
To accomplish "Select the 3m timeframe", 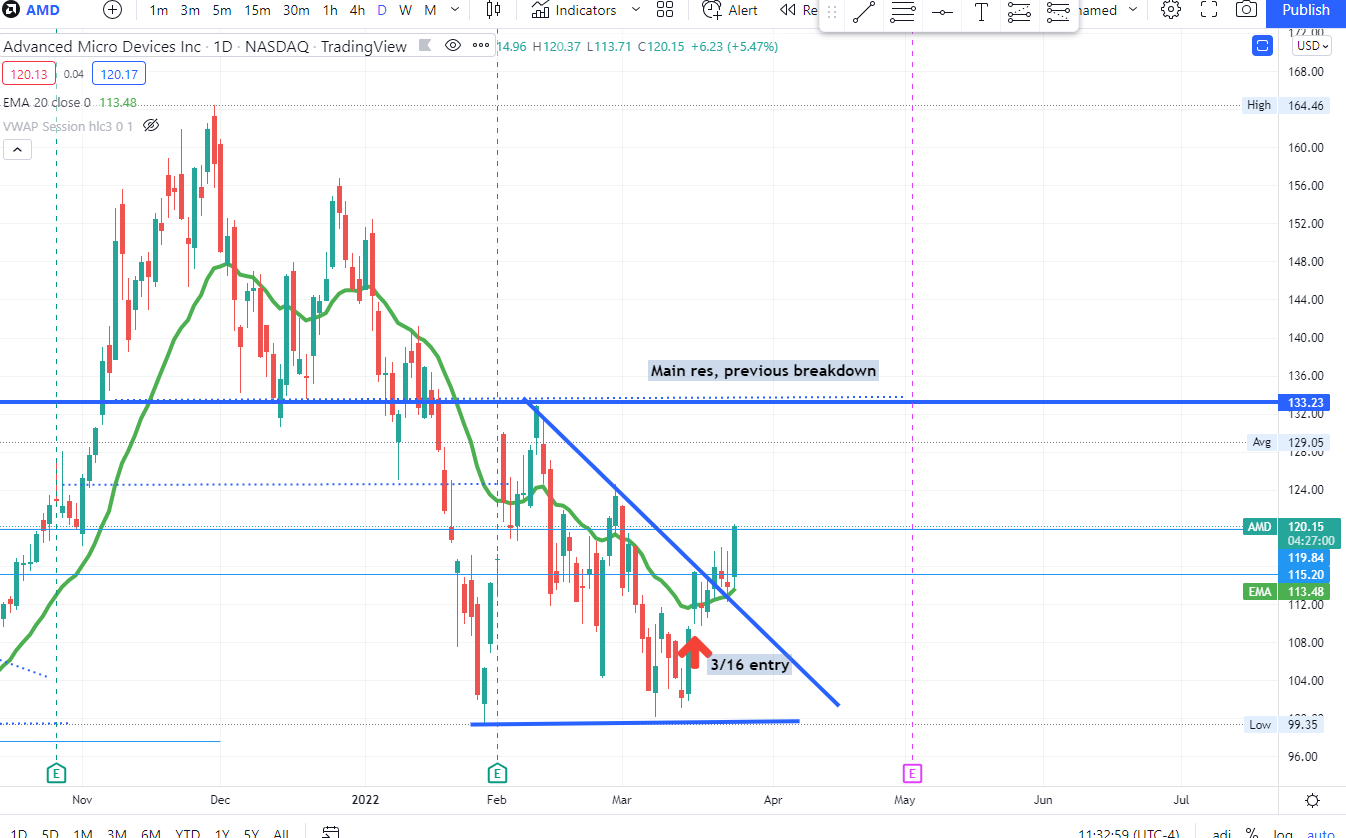I will pyautogui.click(x=190, y=10).
